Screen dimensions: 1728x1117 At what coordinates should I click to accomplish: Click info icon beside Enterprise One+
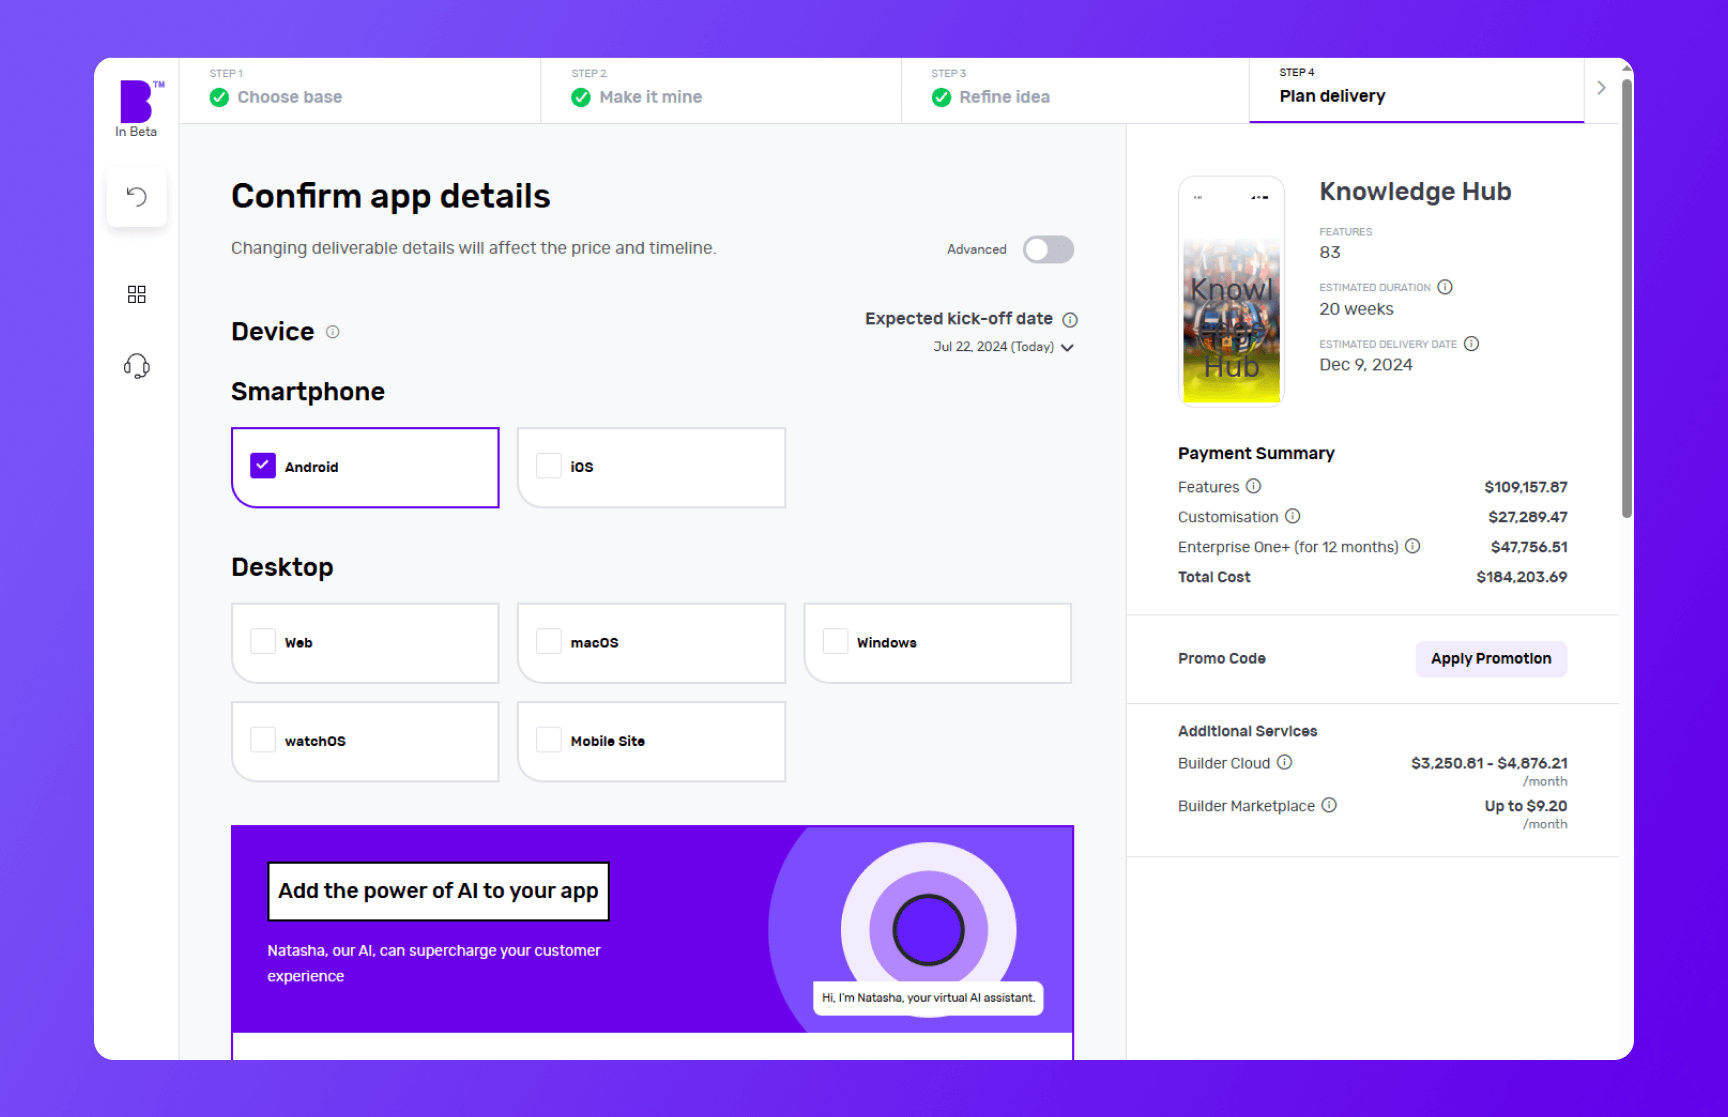tap(1412, 546)
